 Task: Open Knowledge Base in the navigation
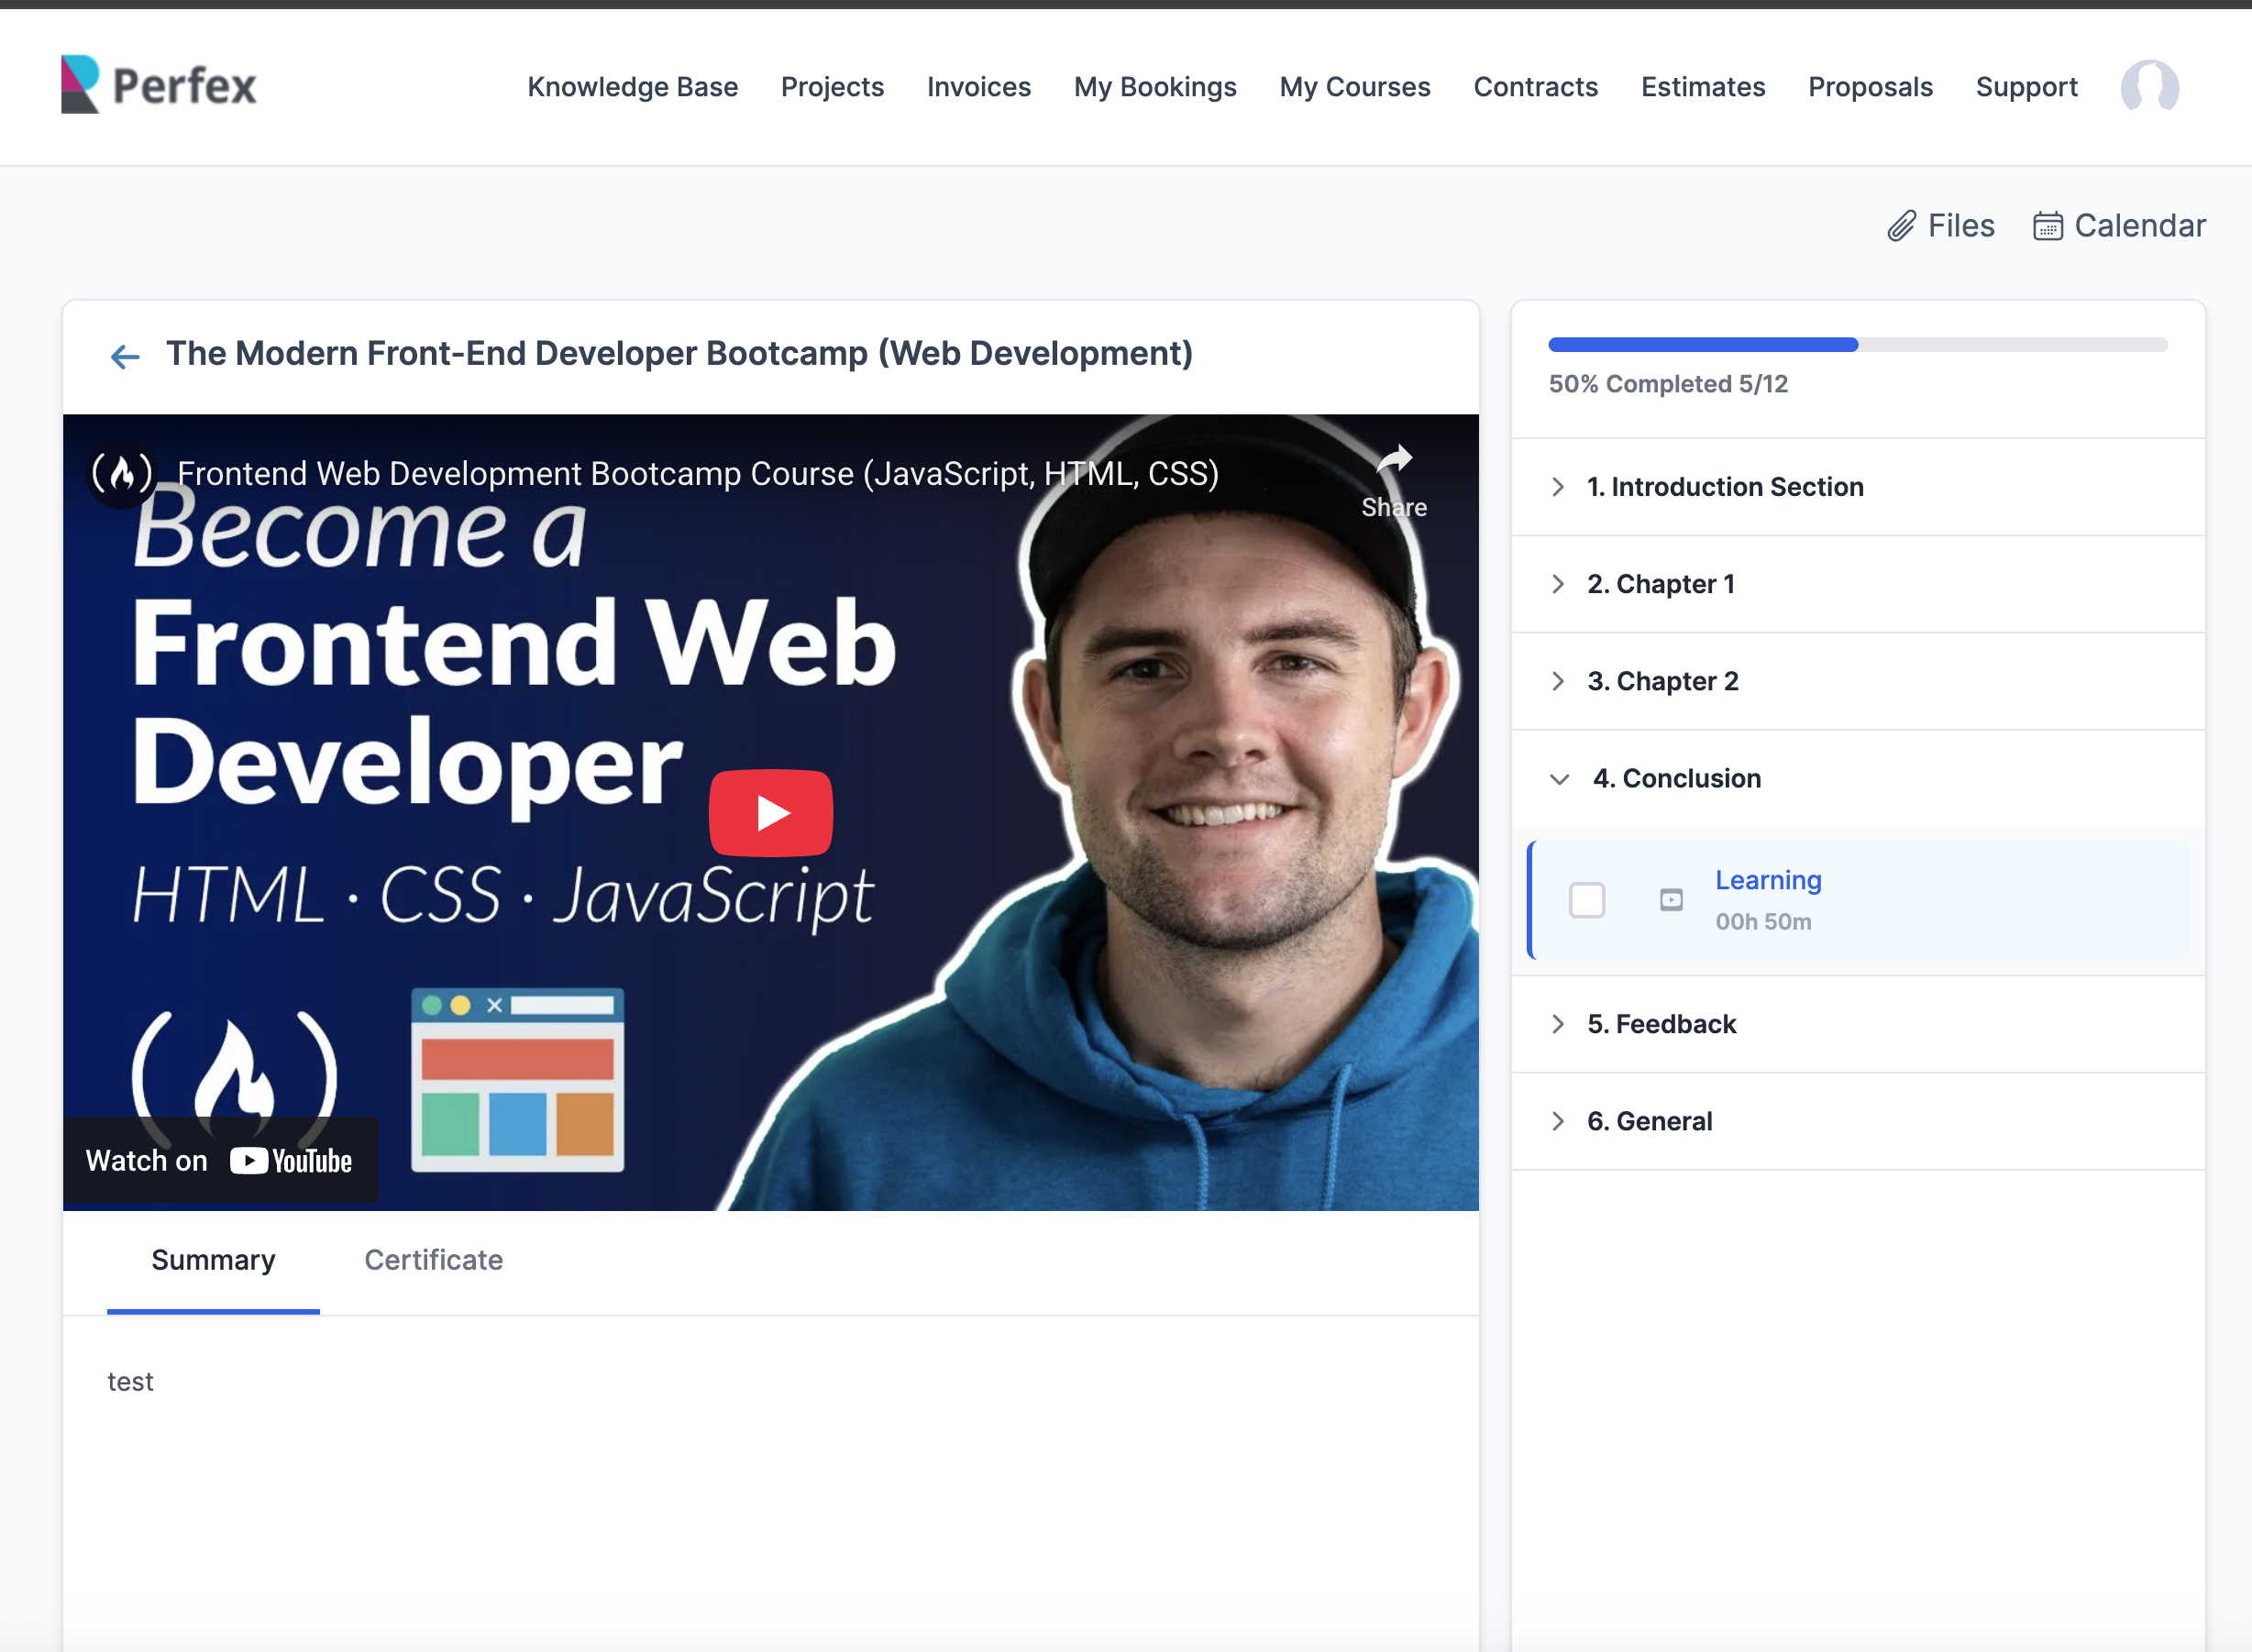click(x=632, y=87)
